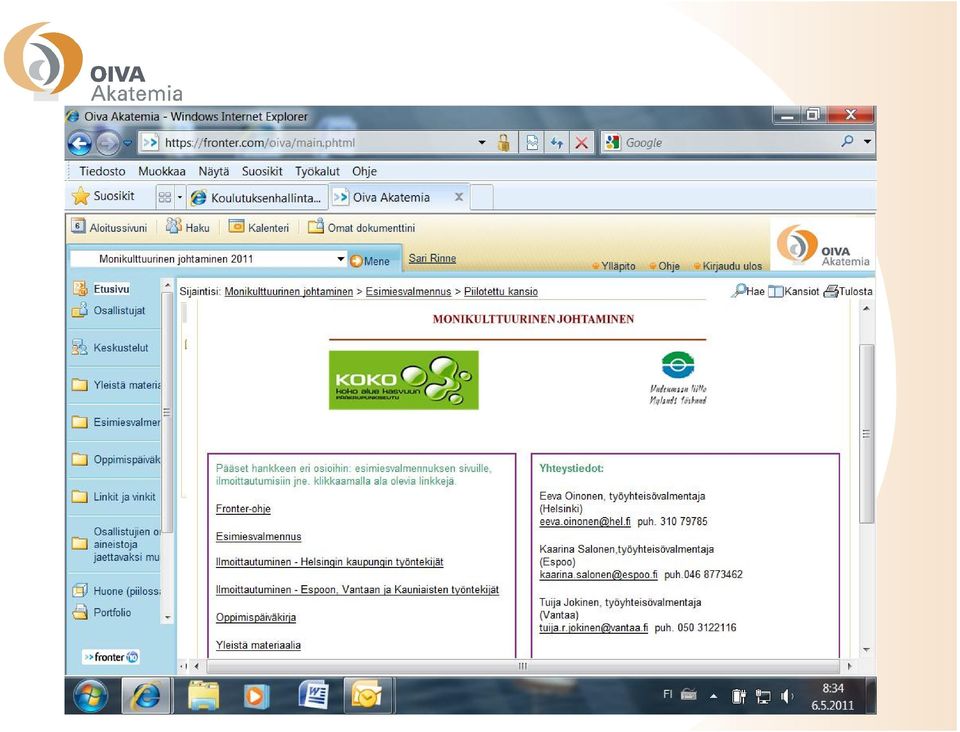Open the Ohje menu in menu bar
The height and width of the screenshot is (732, 960).
pyautogui.click(x=364, y=171)
